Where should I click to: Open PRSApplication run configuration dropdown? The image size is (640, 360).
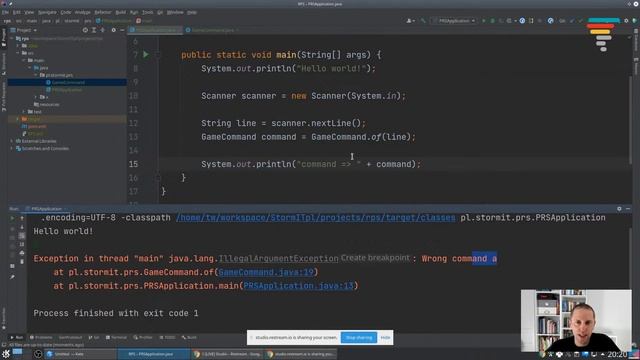pos(454,20)
